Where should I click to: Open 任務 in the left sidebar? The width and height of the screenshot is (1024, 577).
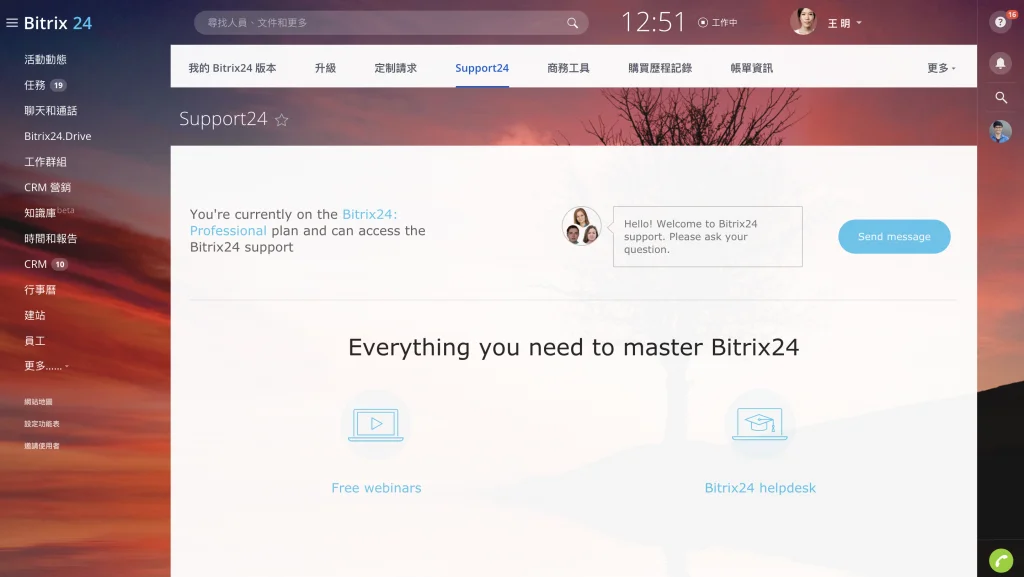[35, 85]
